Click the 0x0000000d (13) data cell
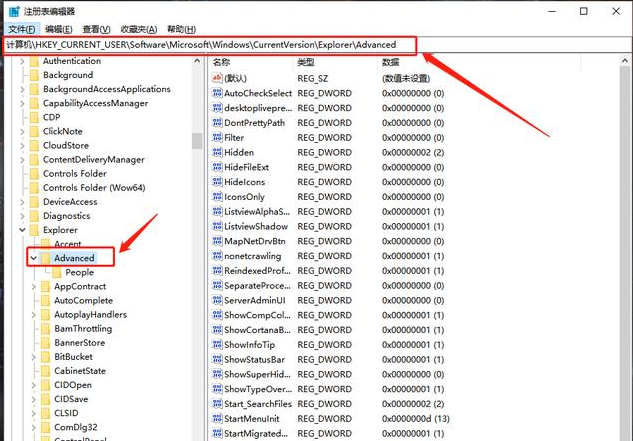This screenshot has width=633, height=441. [x=416, y=419]
